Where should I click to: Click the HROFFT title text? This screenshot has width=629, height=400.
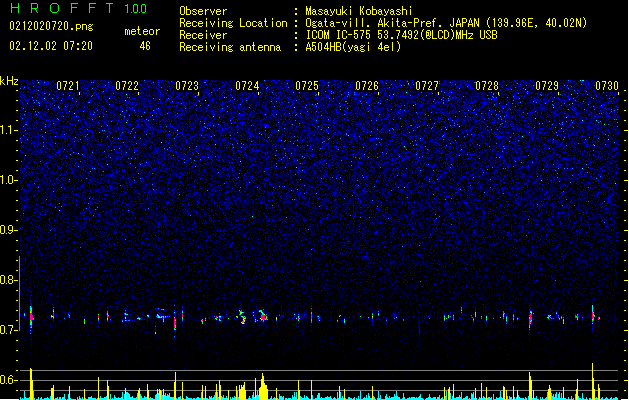[x=62, y=8]
